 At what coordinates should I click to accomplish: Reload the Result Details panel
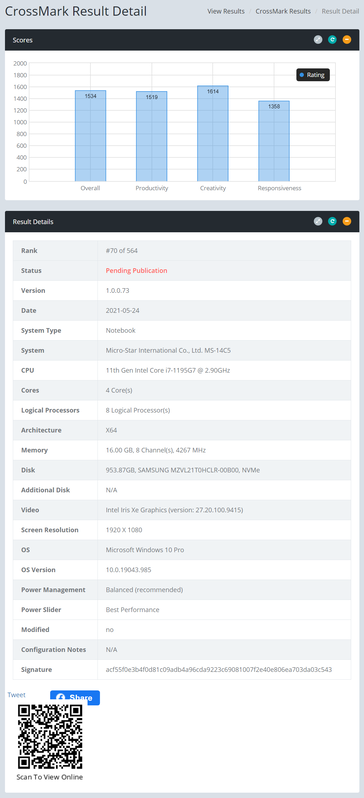pos(332,221)
